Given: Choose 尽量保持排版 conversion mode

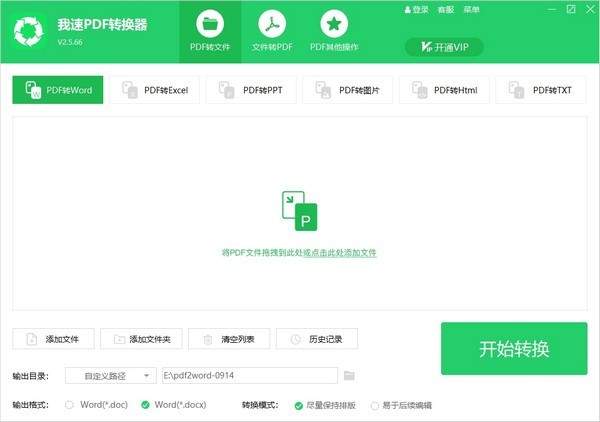Looking at the screenshot, I should pos(325,405).
